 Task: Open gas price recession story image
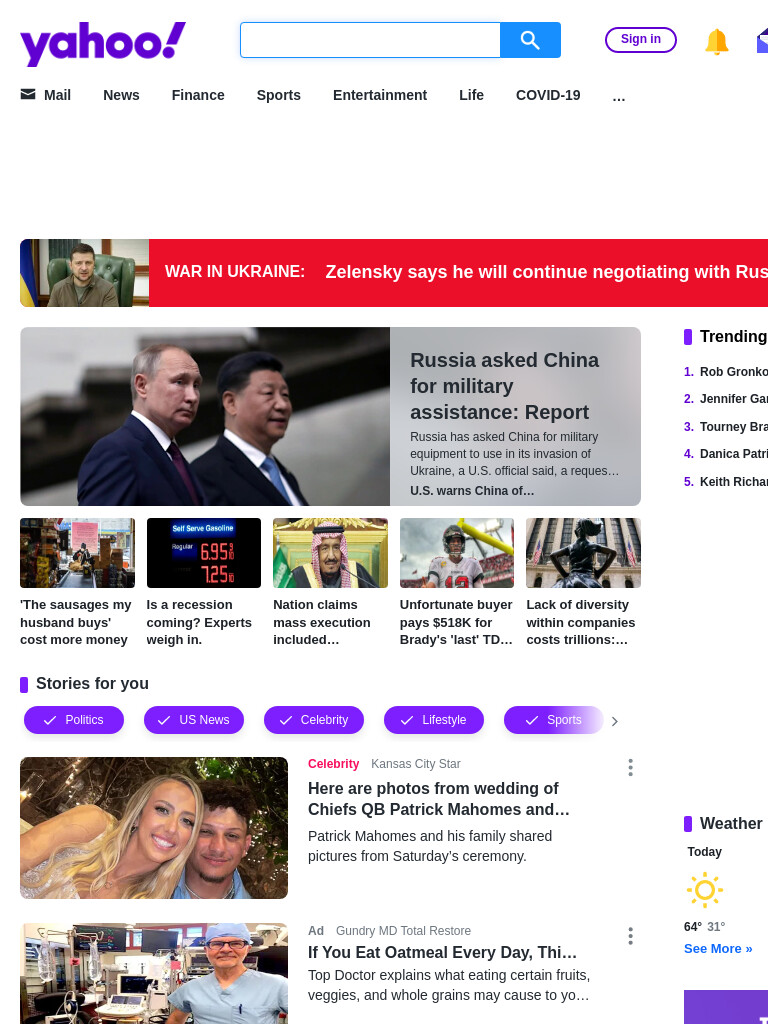click(x=204, y=552)
